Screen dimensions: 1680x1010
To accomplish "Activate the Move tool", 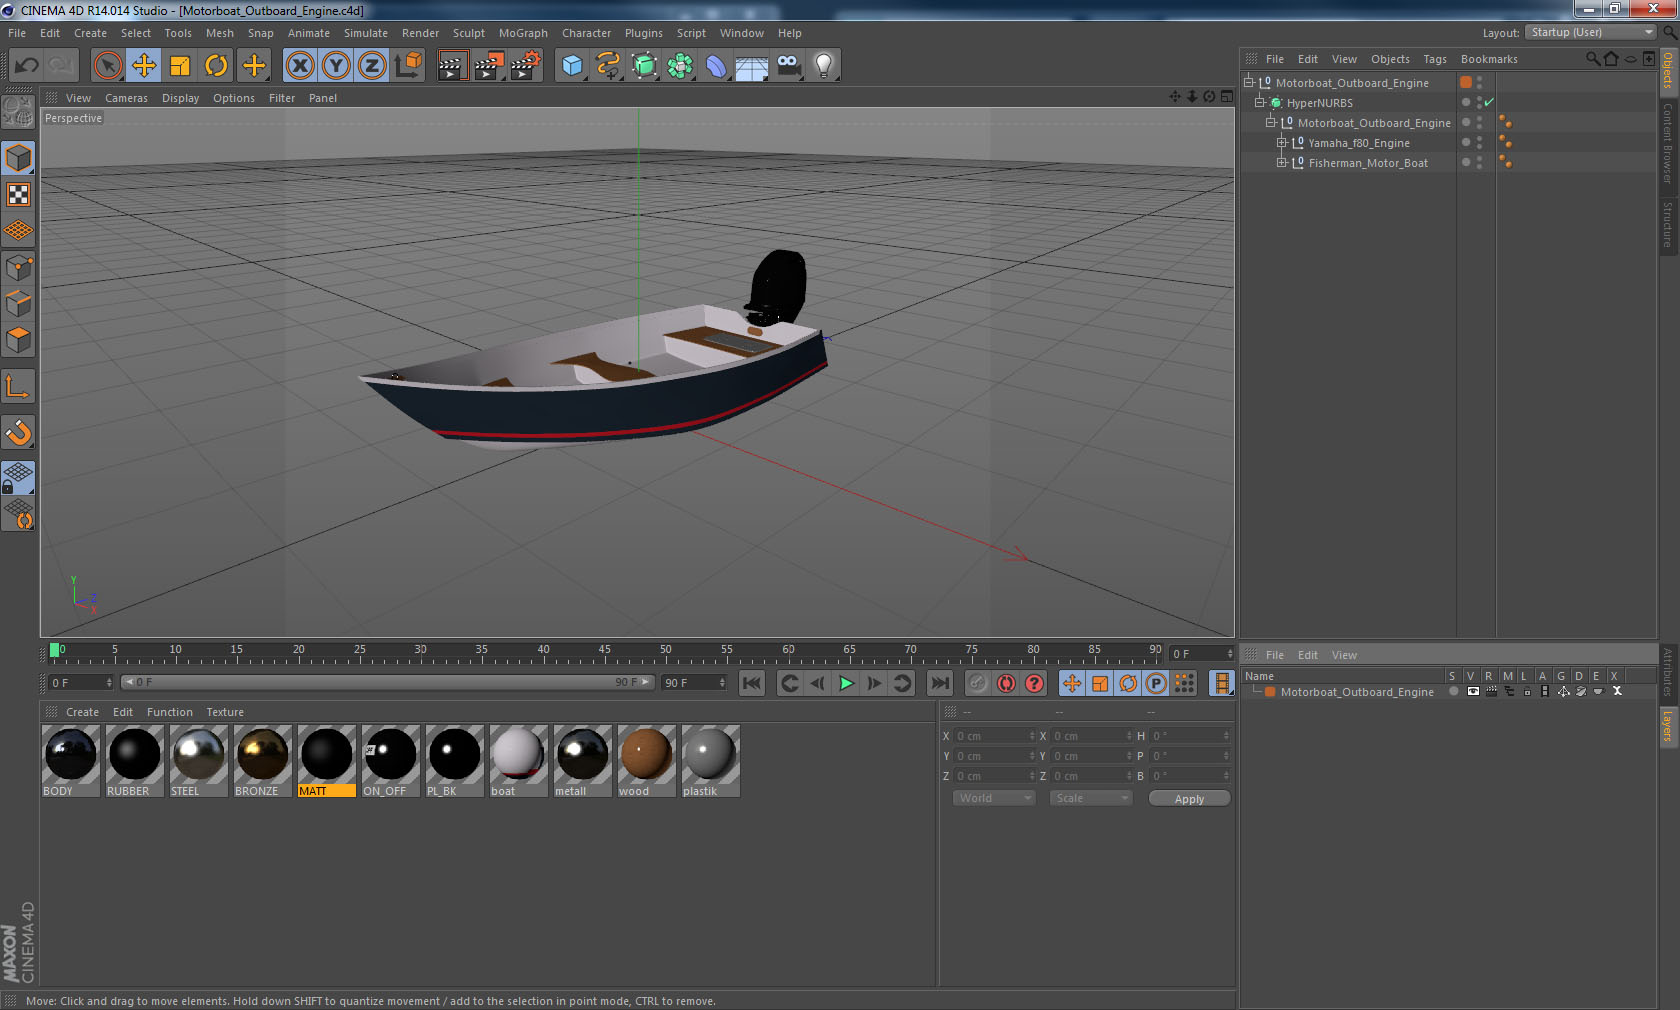I will pos(144,66).
